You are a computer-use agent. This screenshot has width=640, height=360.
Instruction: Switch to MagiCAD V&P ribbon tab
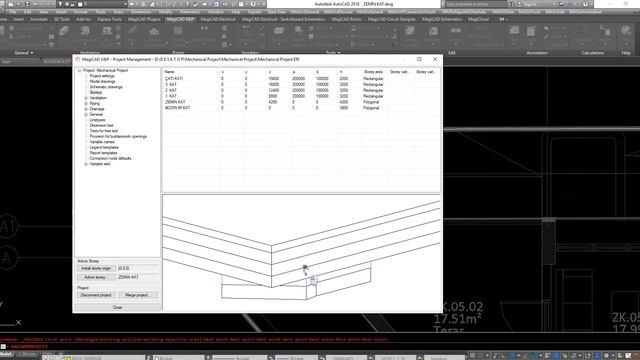pos(180,19)
